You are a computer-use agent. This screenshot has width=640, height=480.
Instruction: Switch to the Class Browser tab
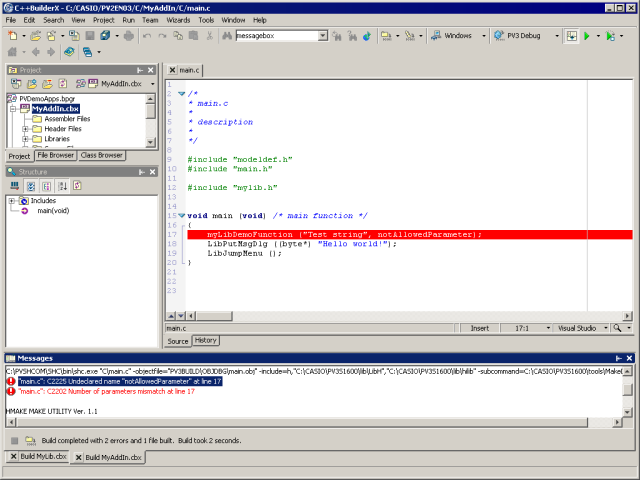[x=102, y=155]
